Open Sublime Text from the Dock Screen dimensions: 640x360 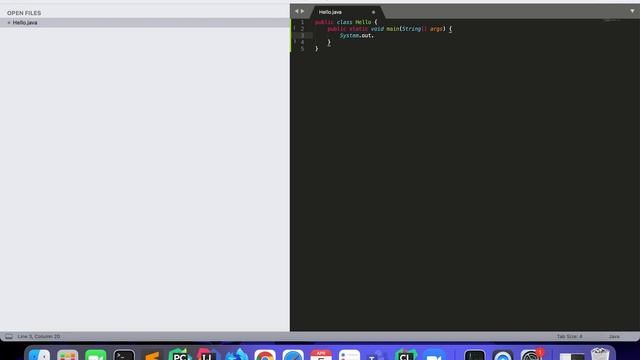pos(152,355)
